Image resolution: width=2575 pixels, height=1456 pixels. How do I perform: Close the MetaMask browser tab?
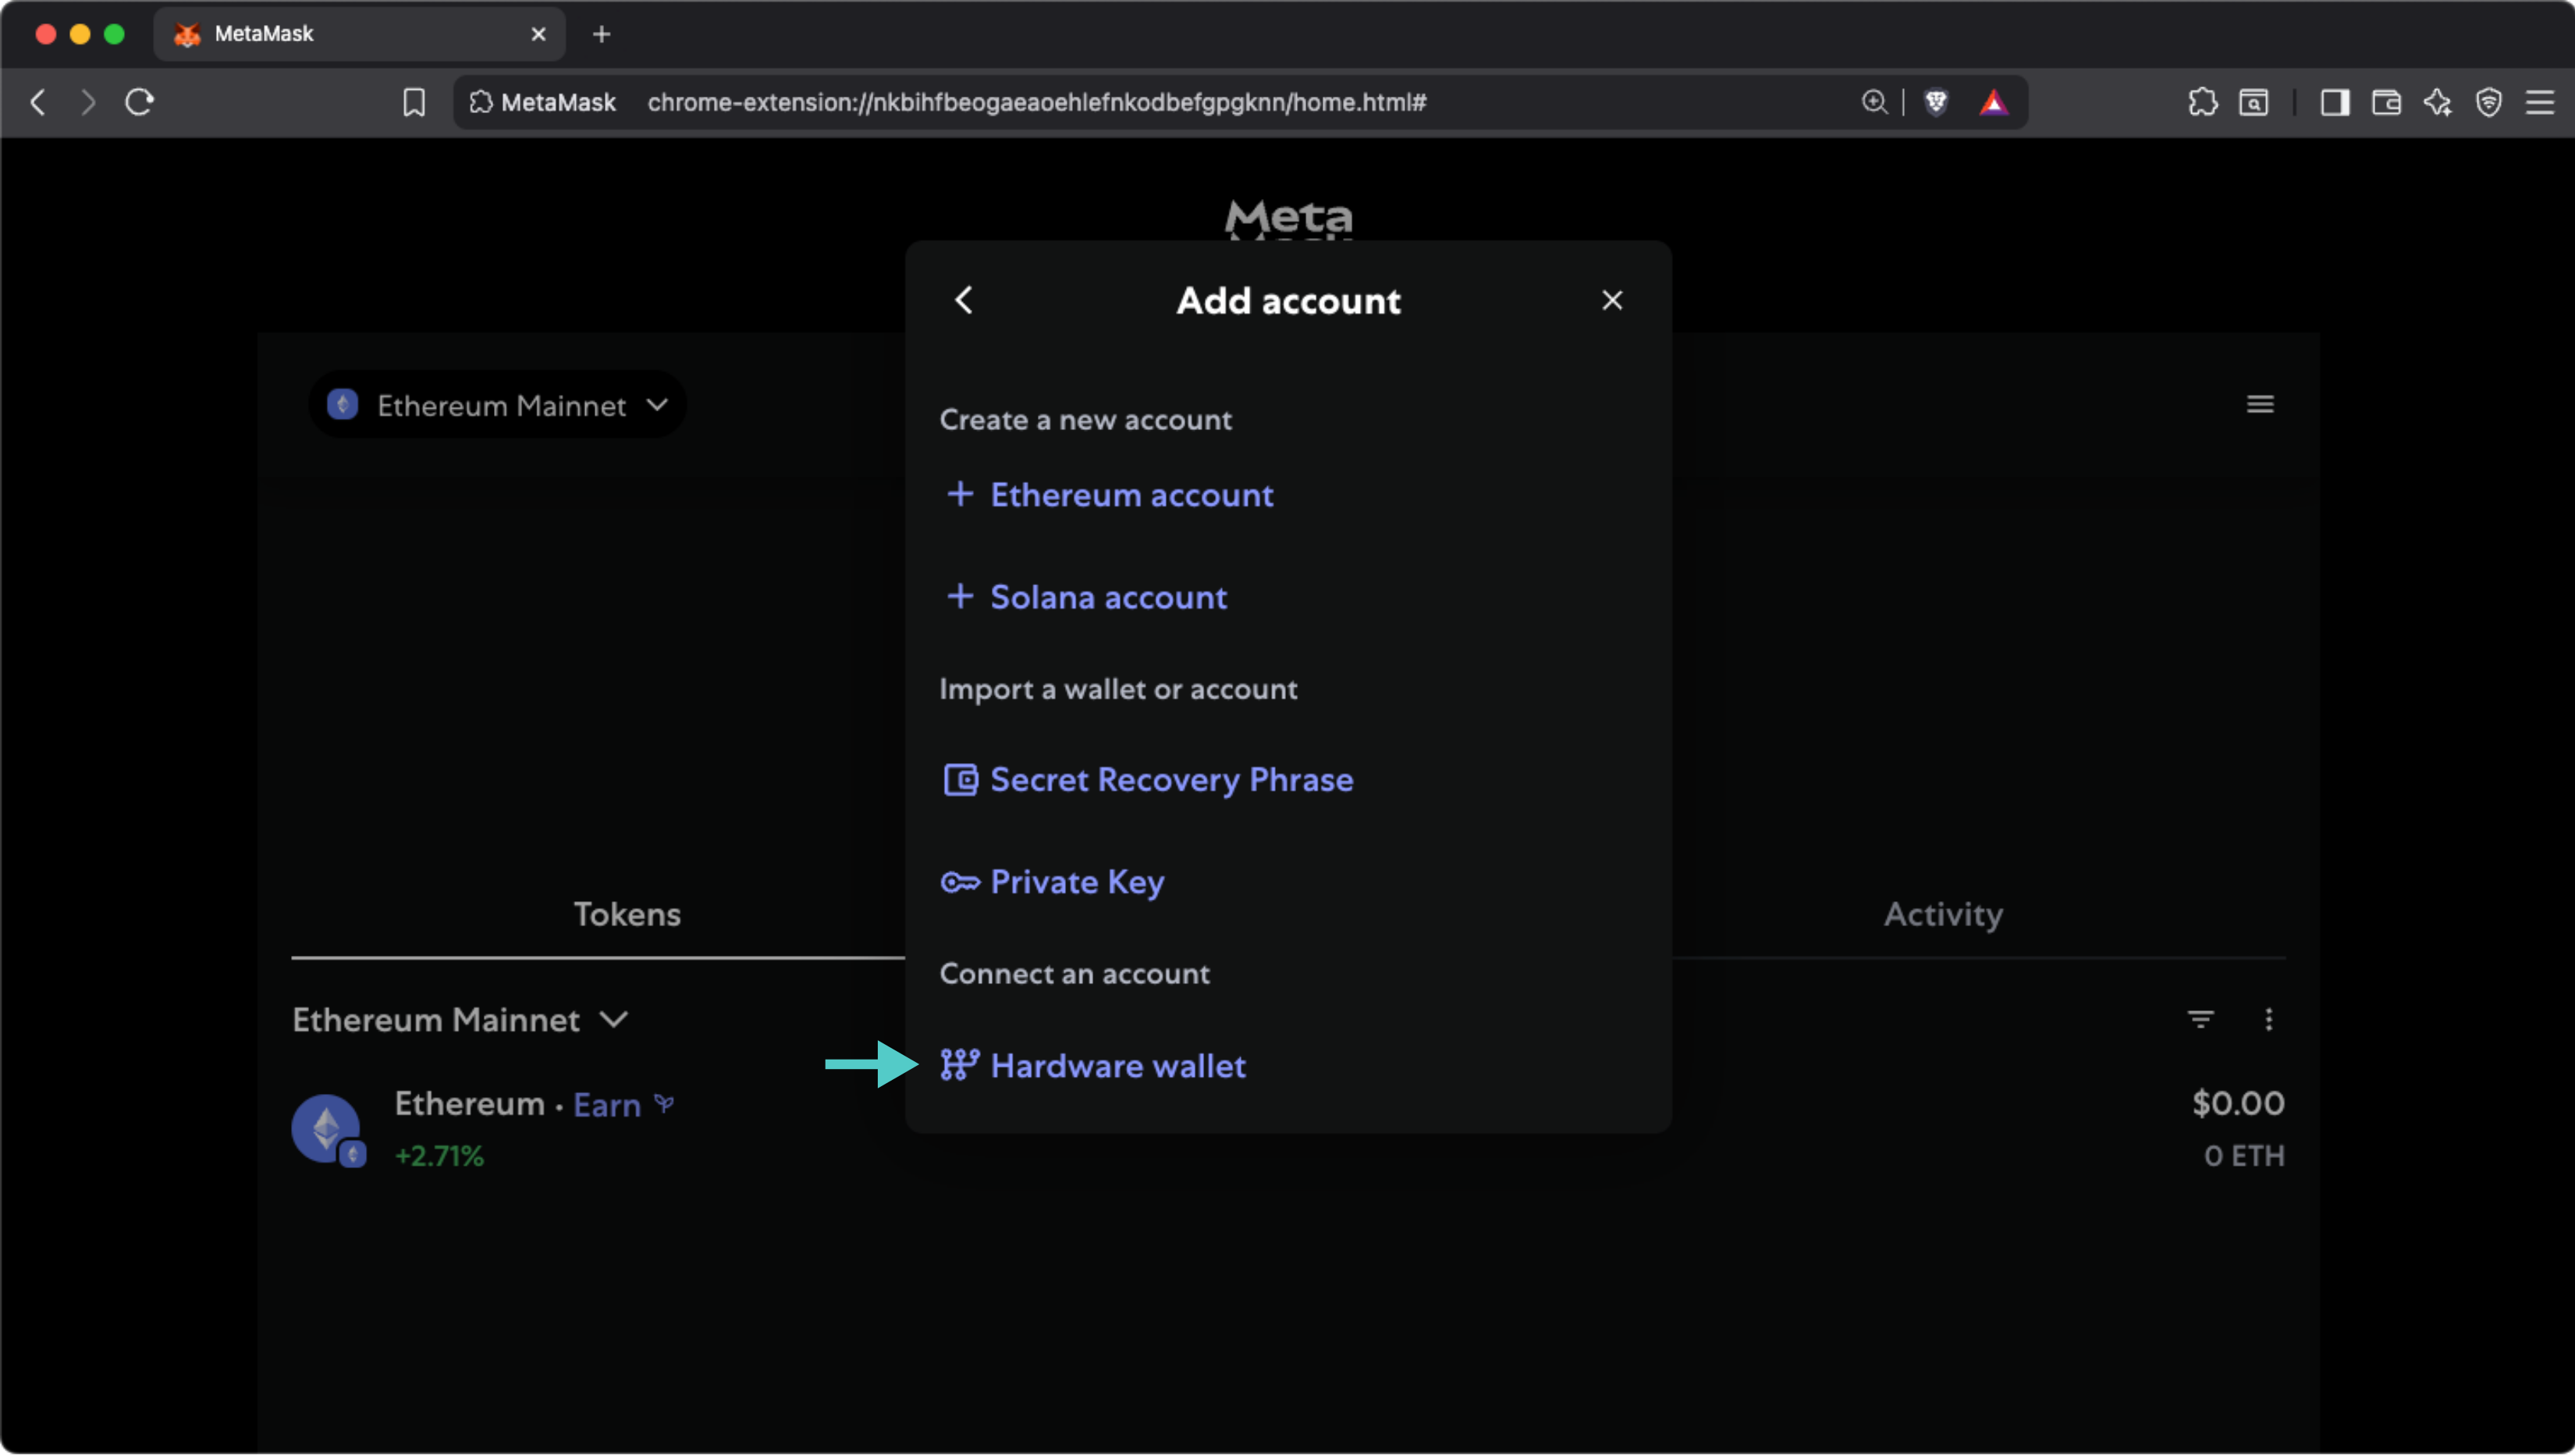pos(538,34)
